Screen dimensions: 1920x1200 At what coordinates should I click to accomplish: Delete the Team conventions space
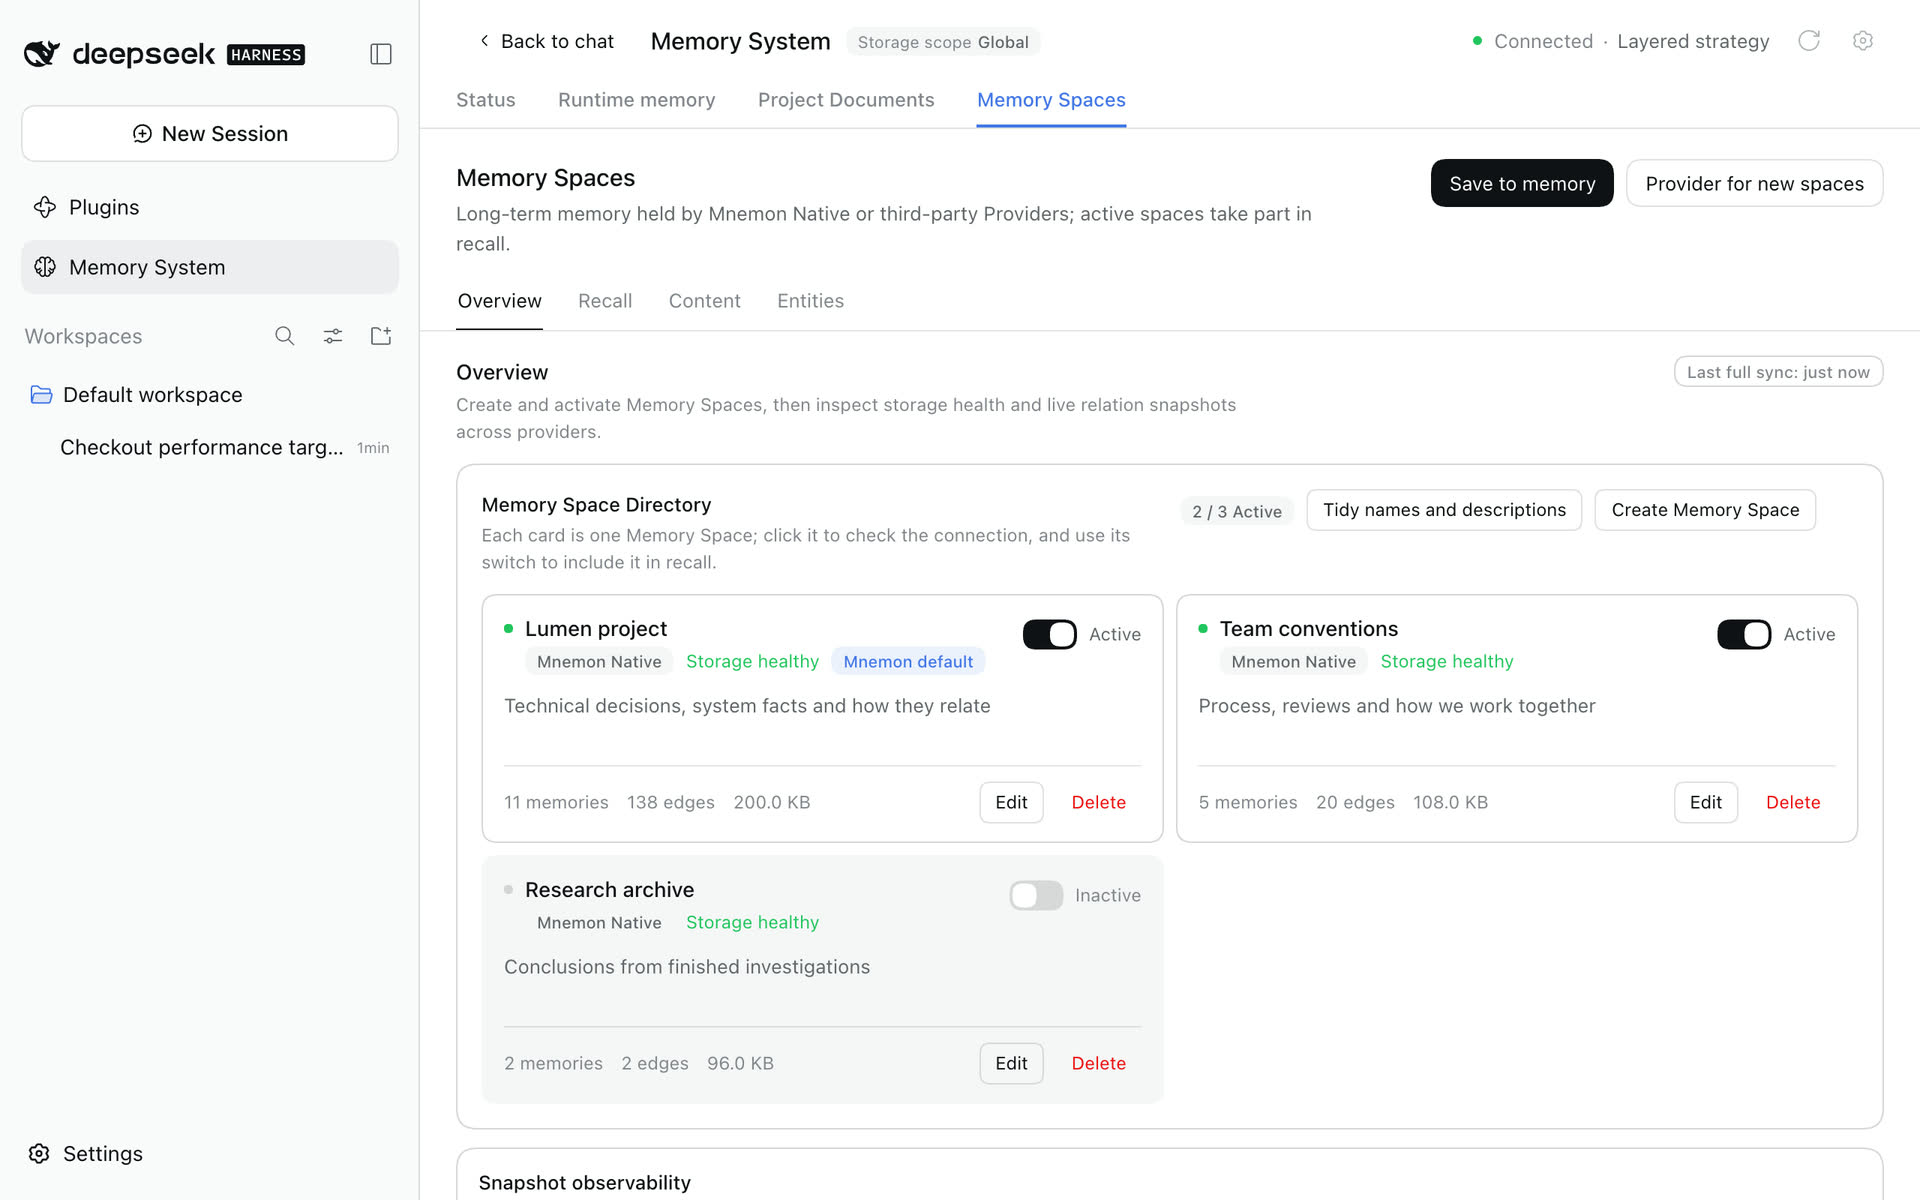click(x=1793, y=802)
